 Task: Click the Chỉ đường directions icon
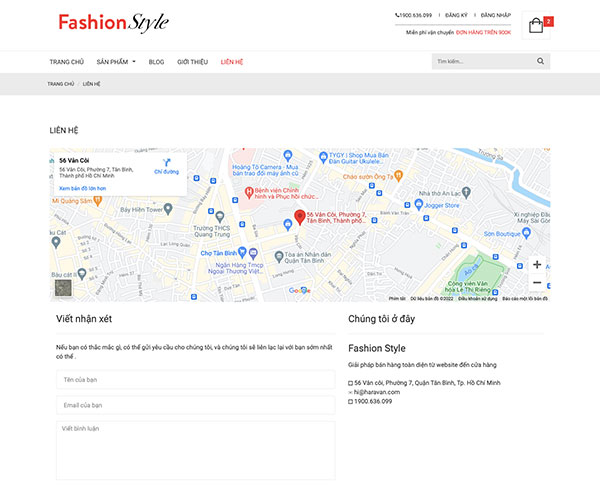pyautogui.click(x=166, y=163)
